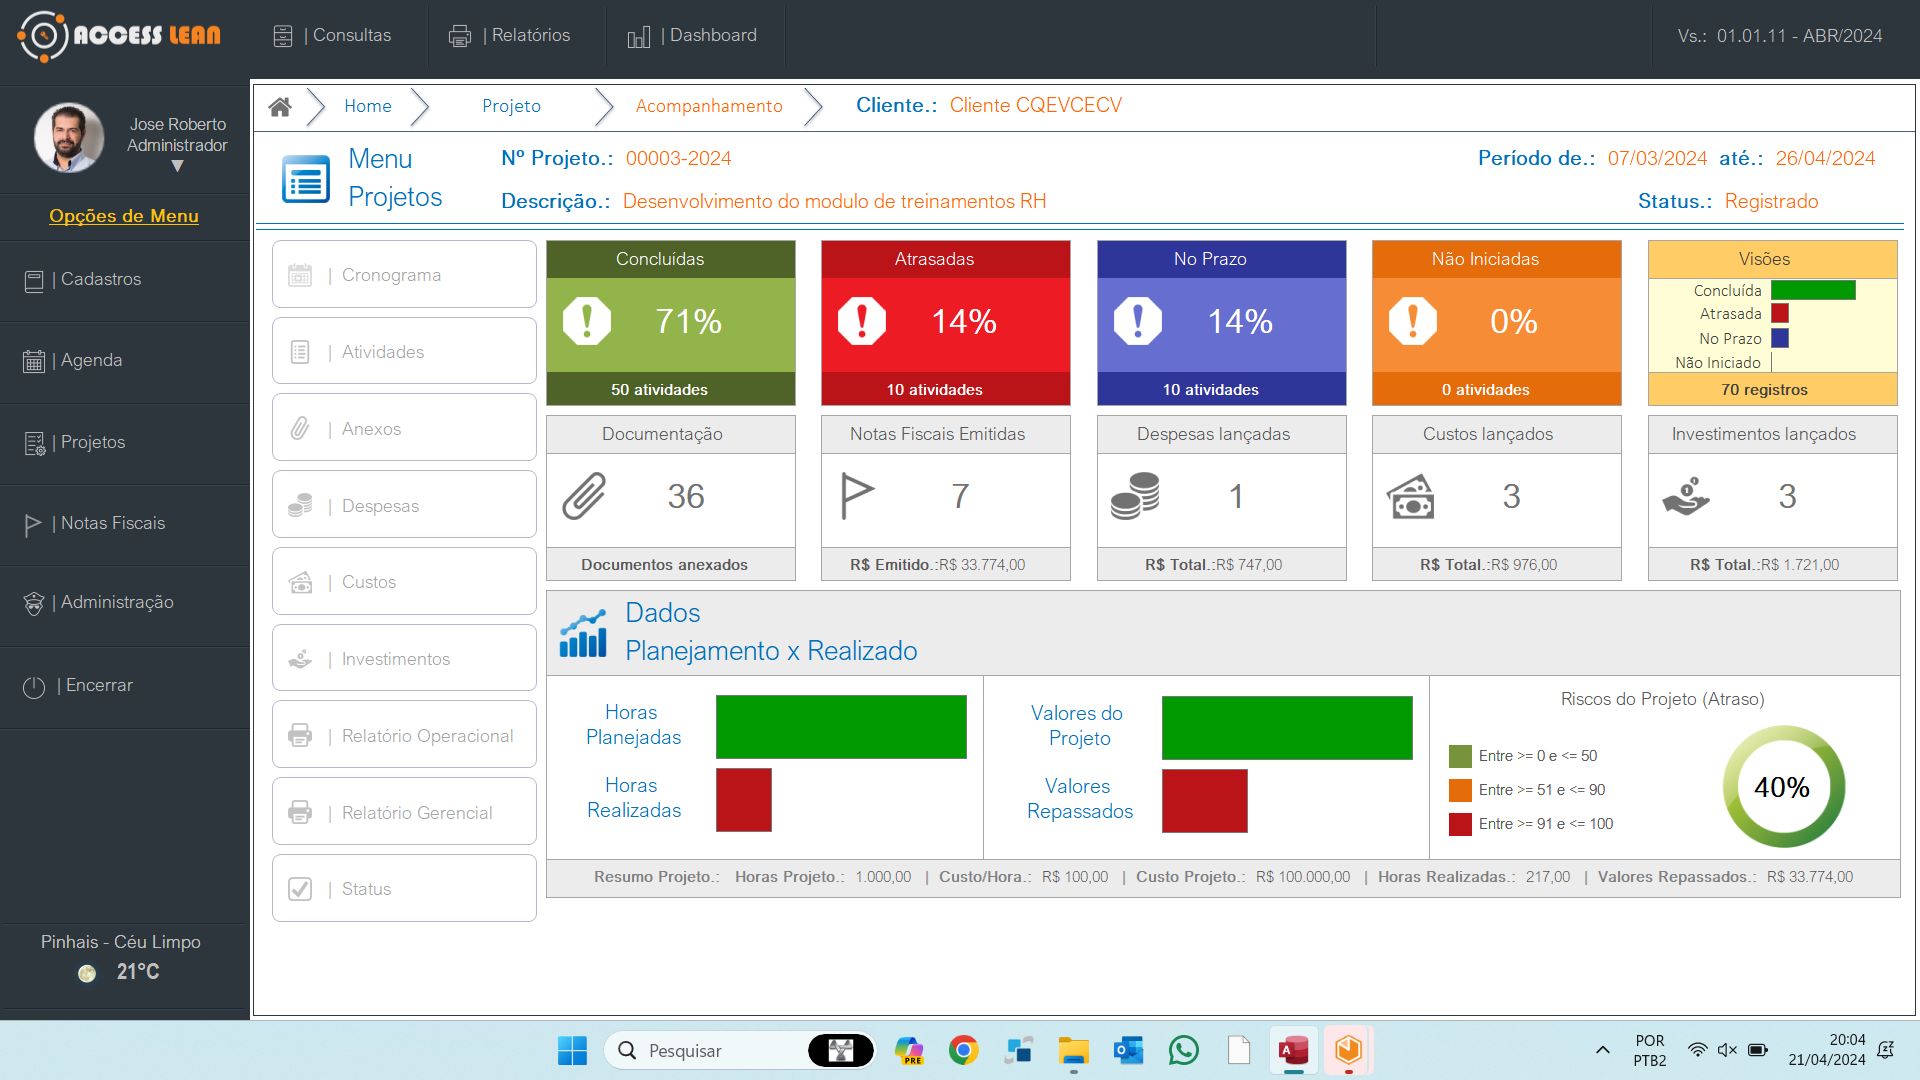1920x1080 pixels.
Task: Open the Relatório Gerencial button
Action: click(x=404, y=812)
